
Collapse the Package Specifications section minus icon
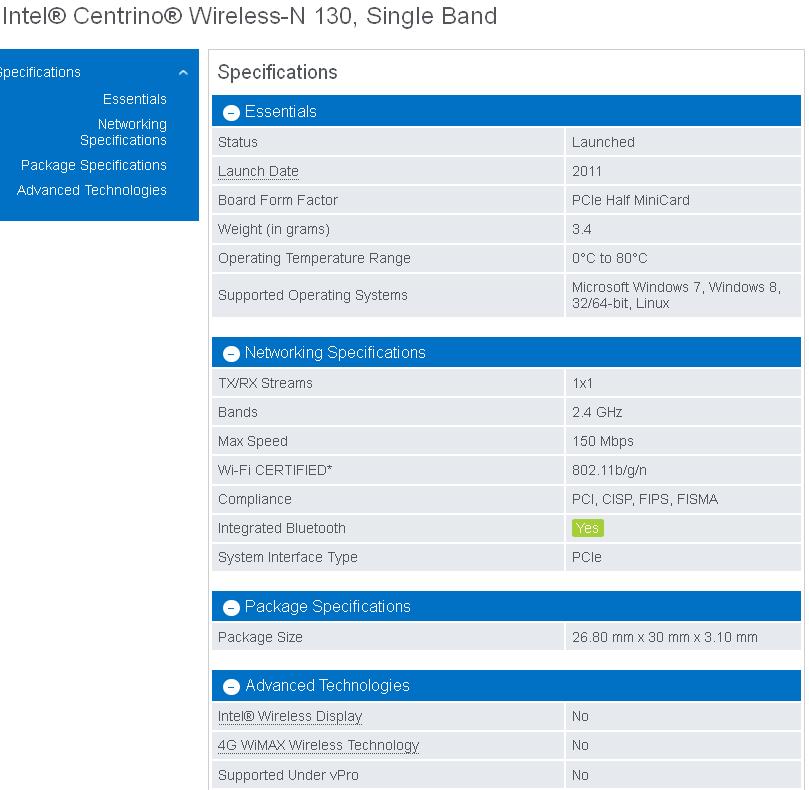coord(231,607)
